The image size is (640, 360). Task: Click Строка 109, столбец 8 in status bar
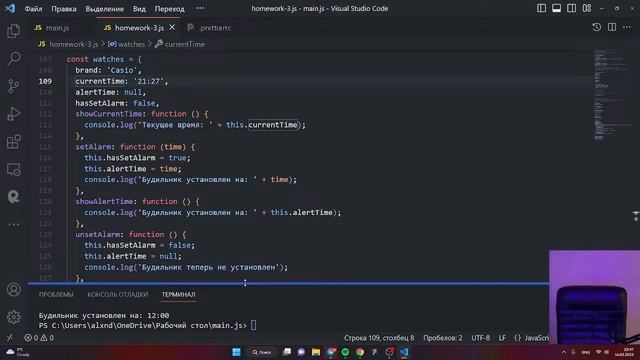(x=379, y=338)
